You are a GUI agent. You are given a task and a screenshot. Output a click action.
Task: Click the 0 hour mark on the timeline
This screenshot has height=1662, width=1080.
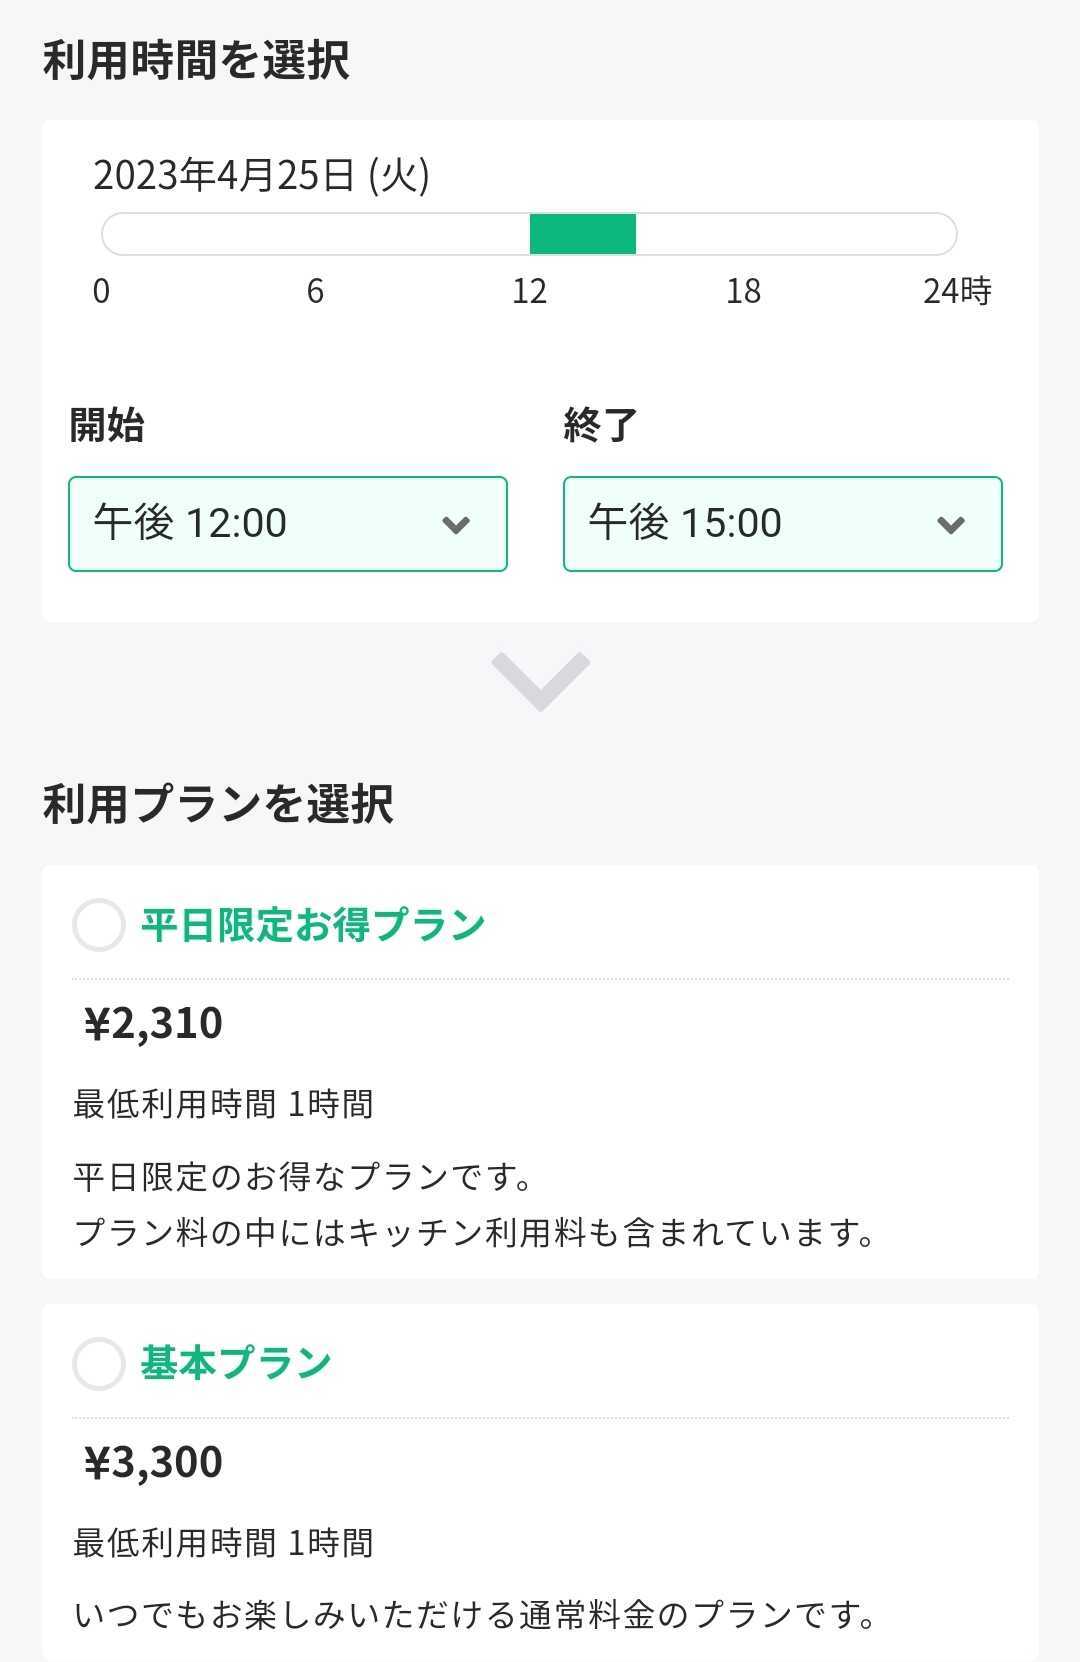[x=101, y=291]
